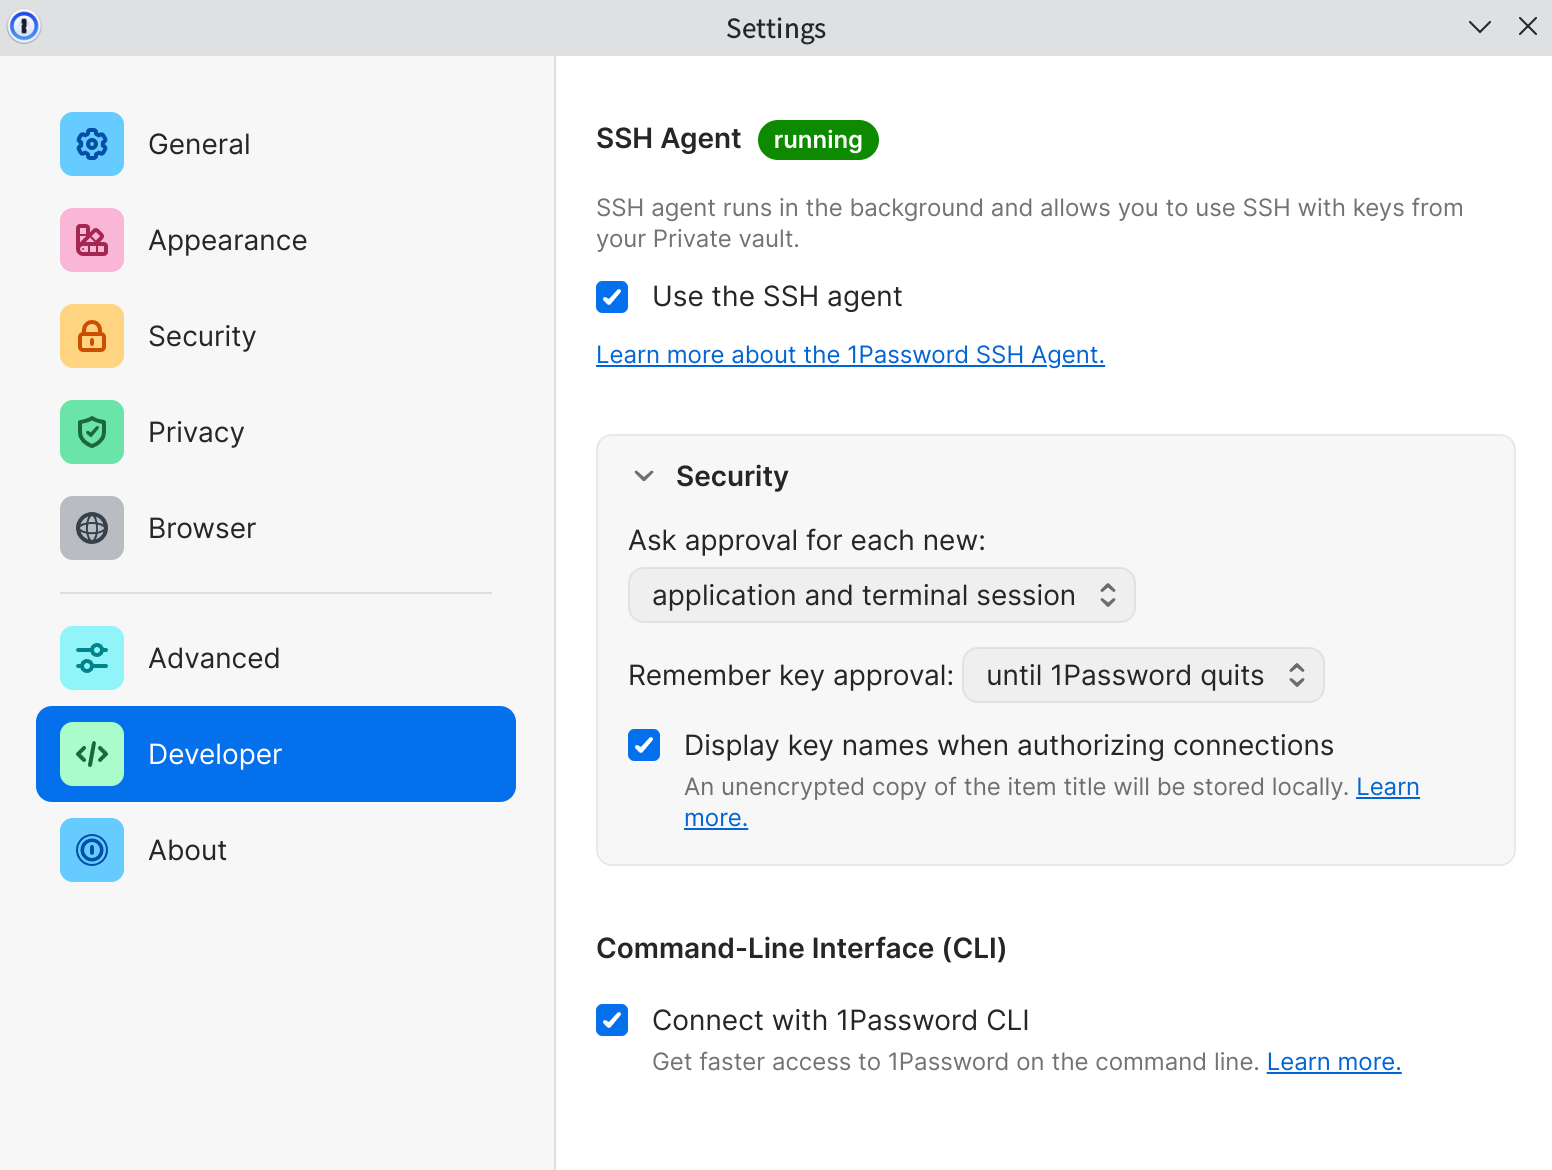Click the General gear icon
Image resolution: width=1552 pixels, height=1170 pixels.
[x=92, y=144]
